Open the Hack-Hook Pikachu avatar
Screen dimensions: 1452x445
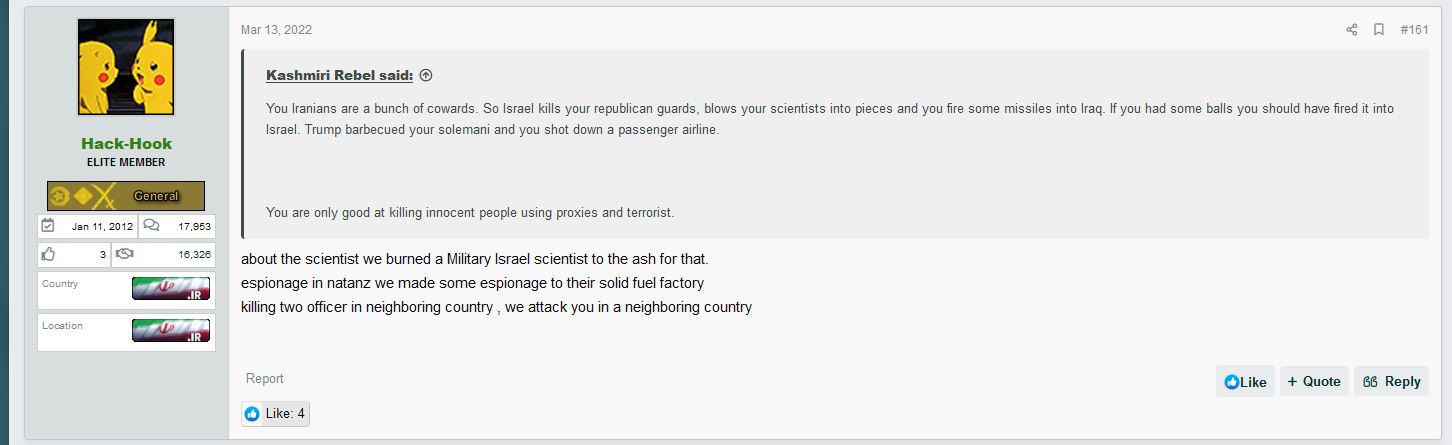coord(126,67)
